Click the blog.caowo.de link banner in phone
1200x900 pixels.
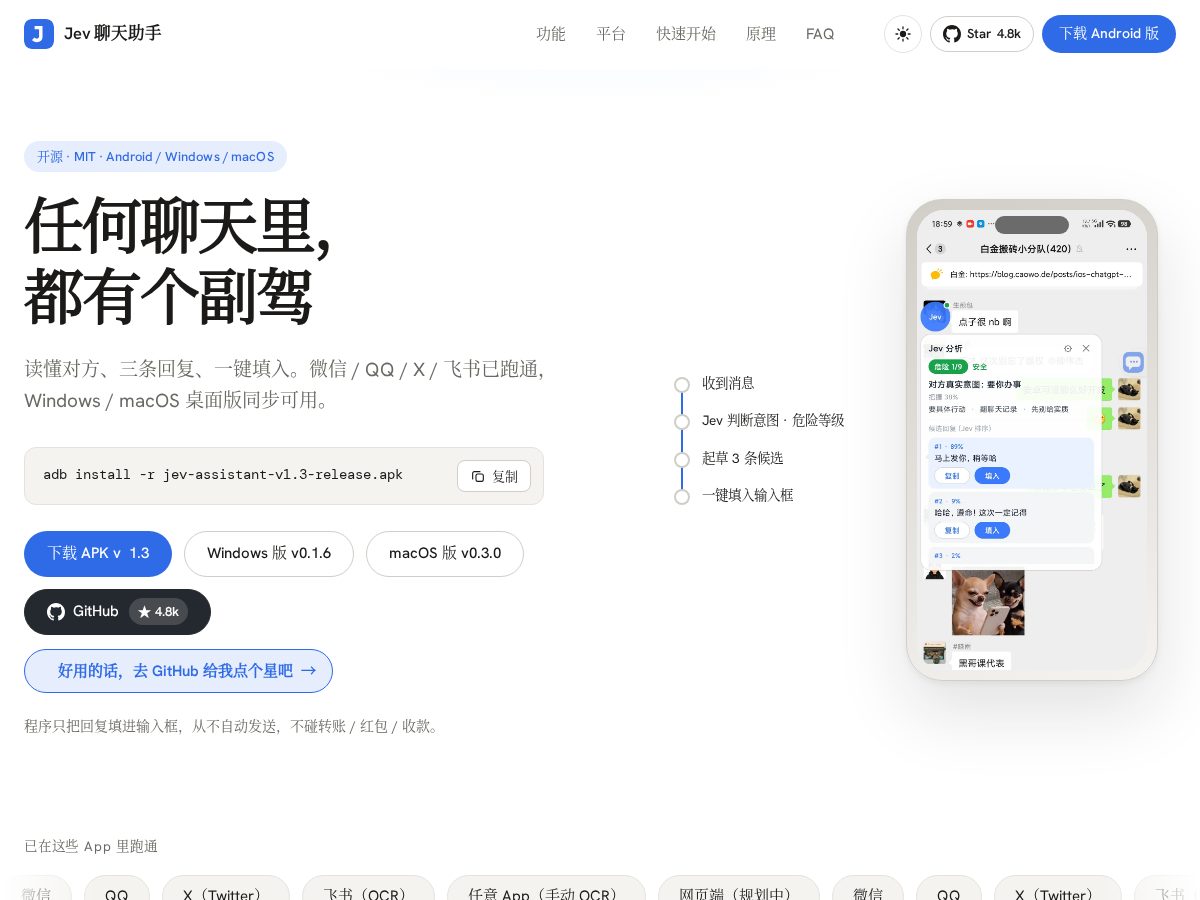tap(1032, 274)
